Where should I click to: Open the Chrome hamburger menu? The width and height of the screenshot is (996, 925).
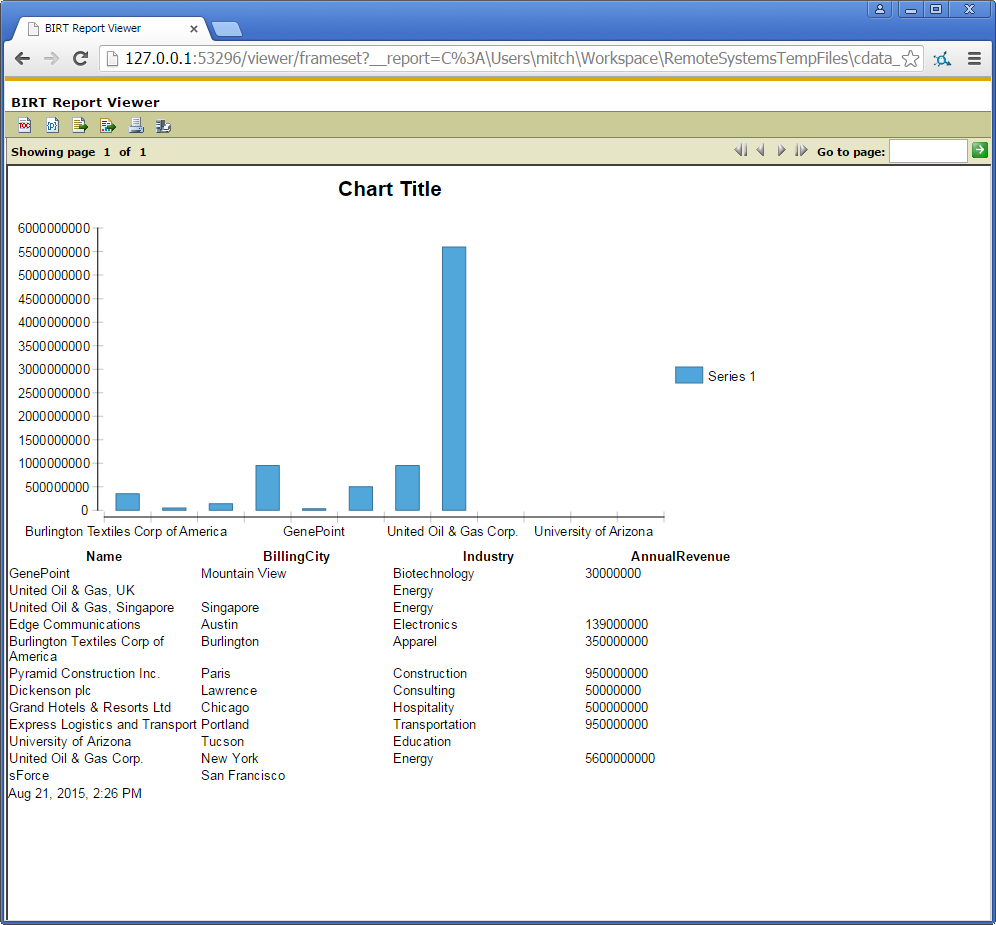pos(974,59)
